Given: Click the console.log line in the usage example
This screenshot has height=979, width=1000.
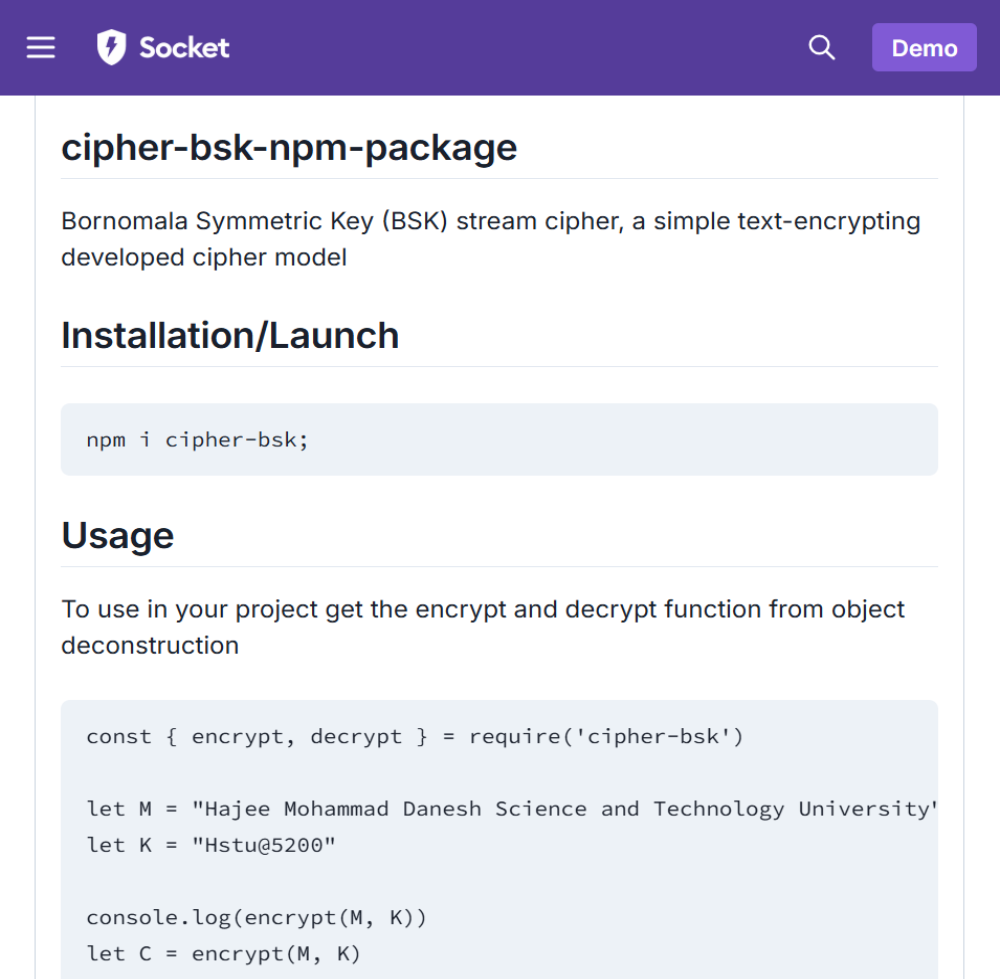Looking at the screenshot, I should pos(257,917).
